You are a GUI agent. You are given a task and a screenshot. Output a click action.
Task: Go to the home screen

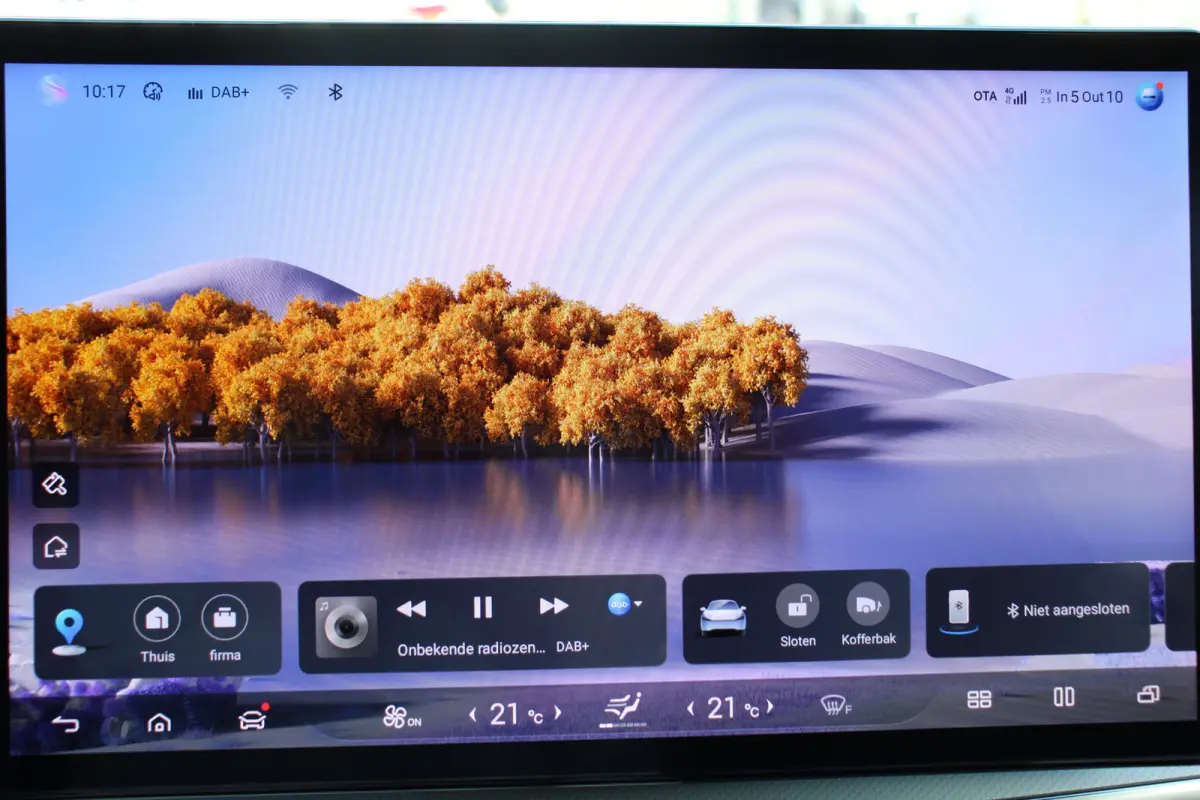159,722
